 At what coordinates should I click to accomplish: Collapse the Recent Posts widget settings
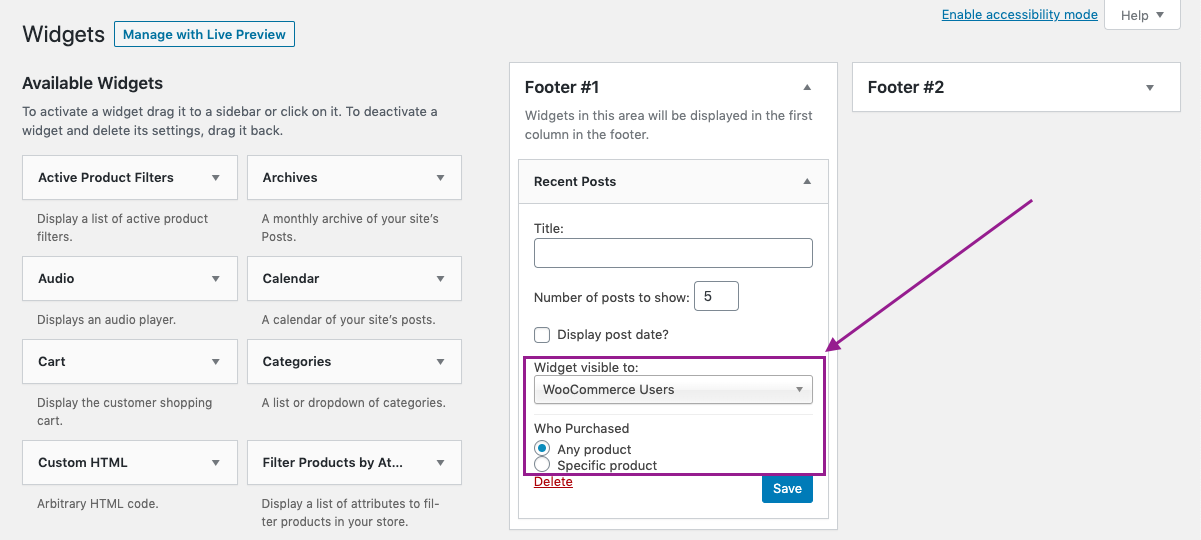coord(807,182)
